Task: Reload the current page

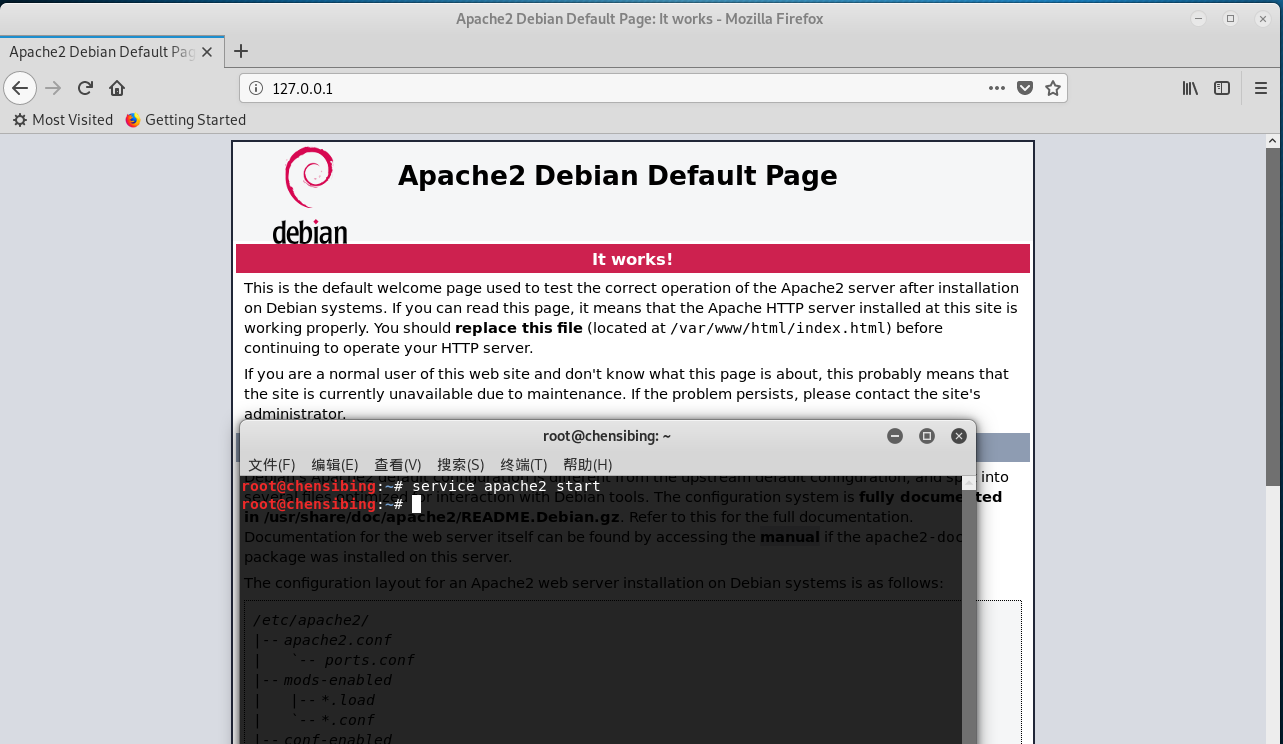Action: click(x=85, y=88)
